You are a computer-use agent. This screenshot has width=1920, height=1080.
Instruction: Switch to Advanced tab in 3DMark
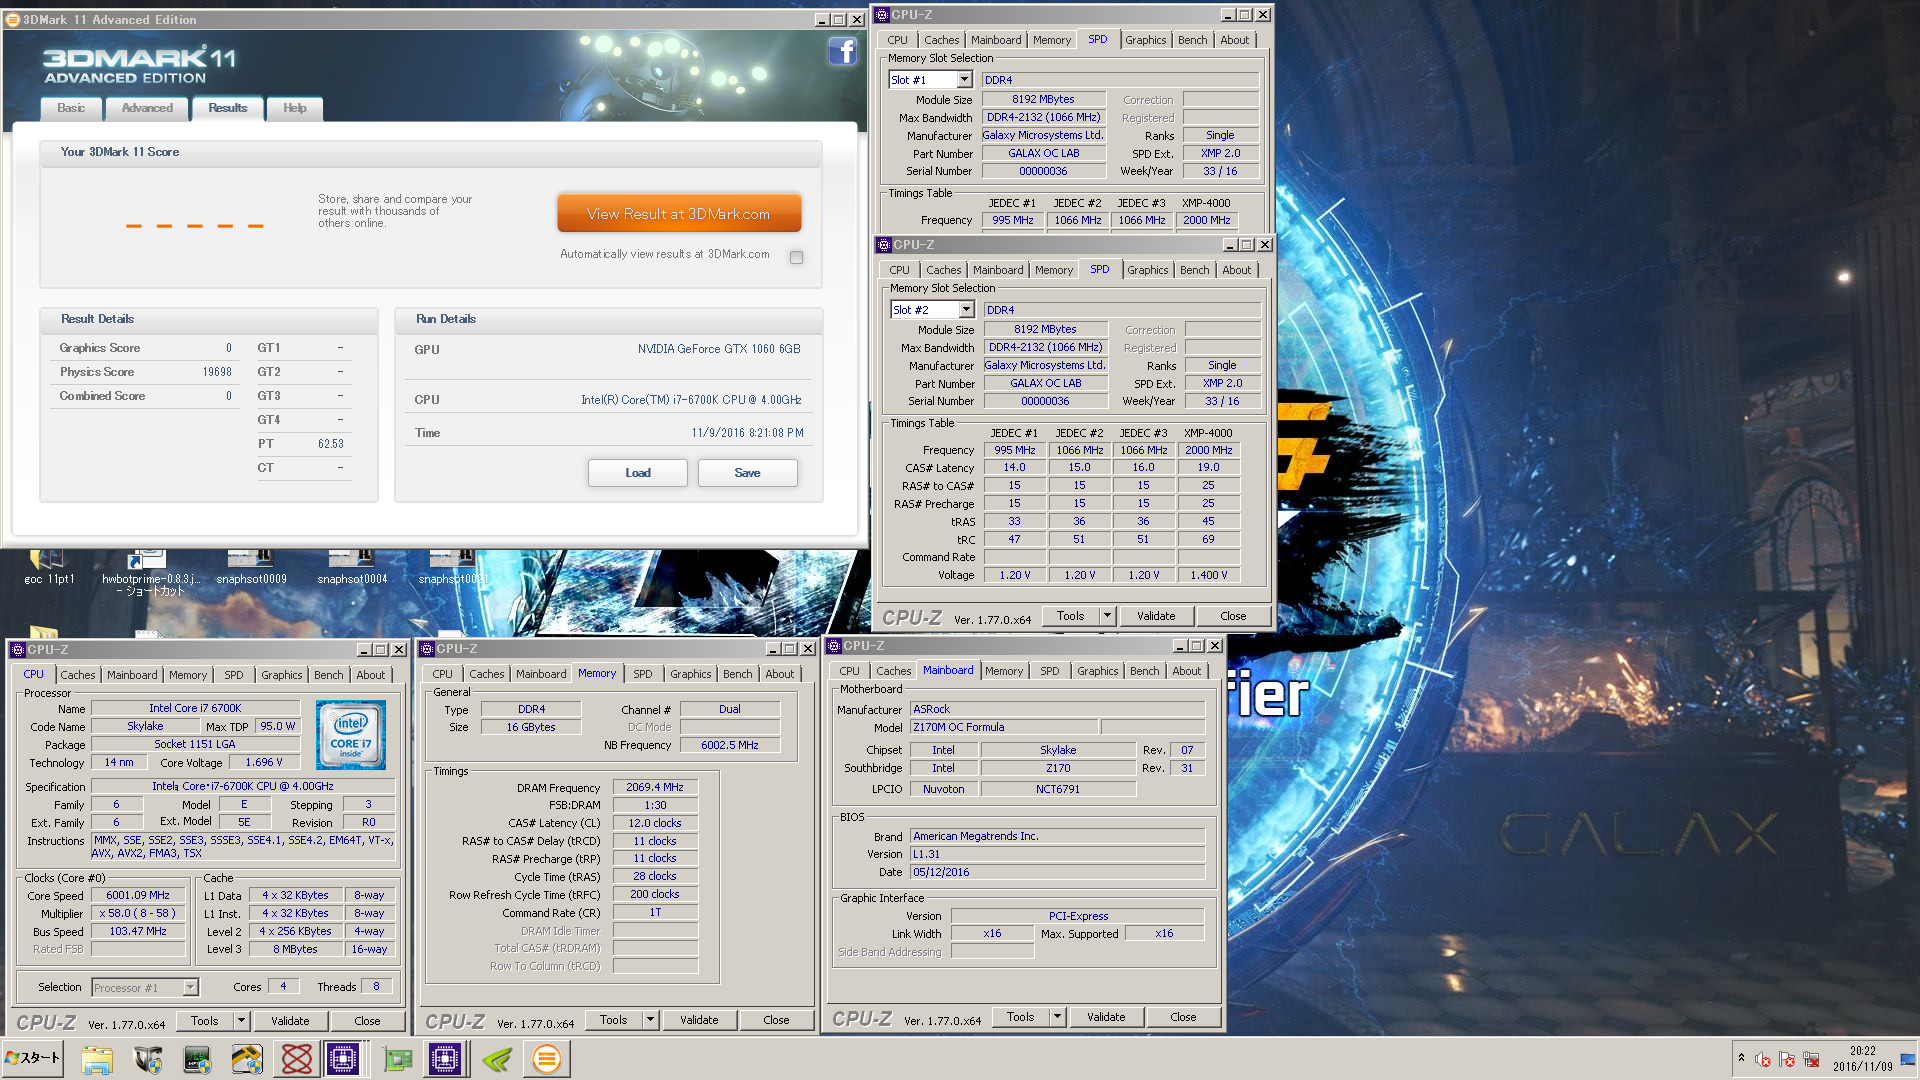147,108
